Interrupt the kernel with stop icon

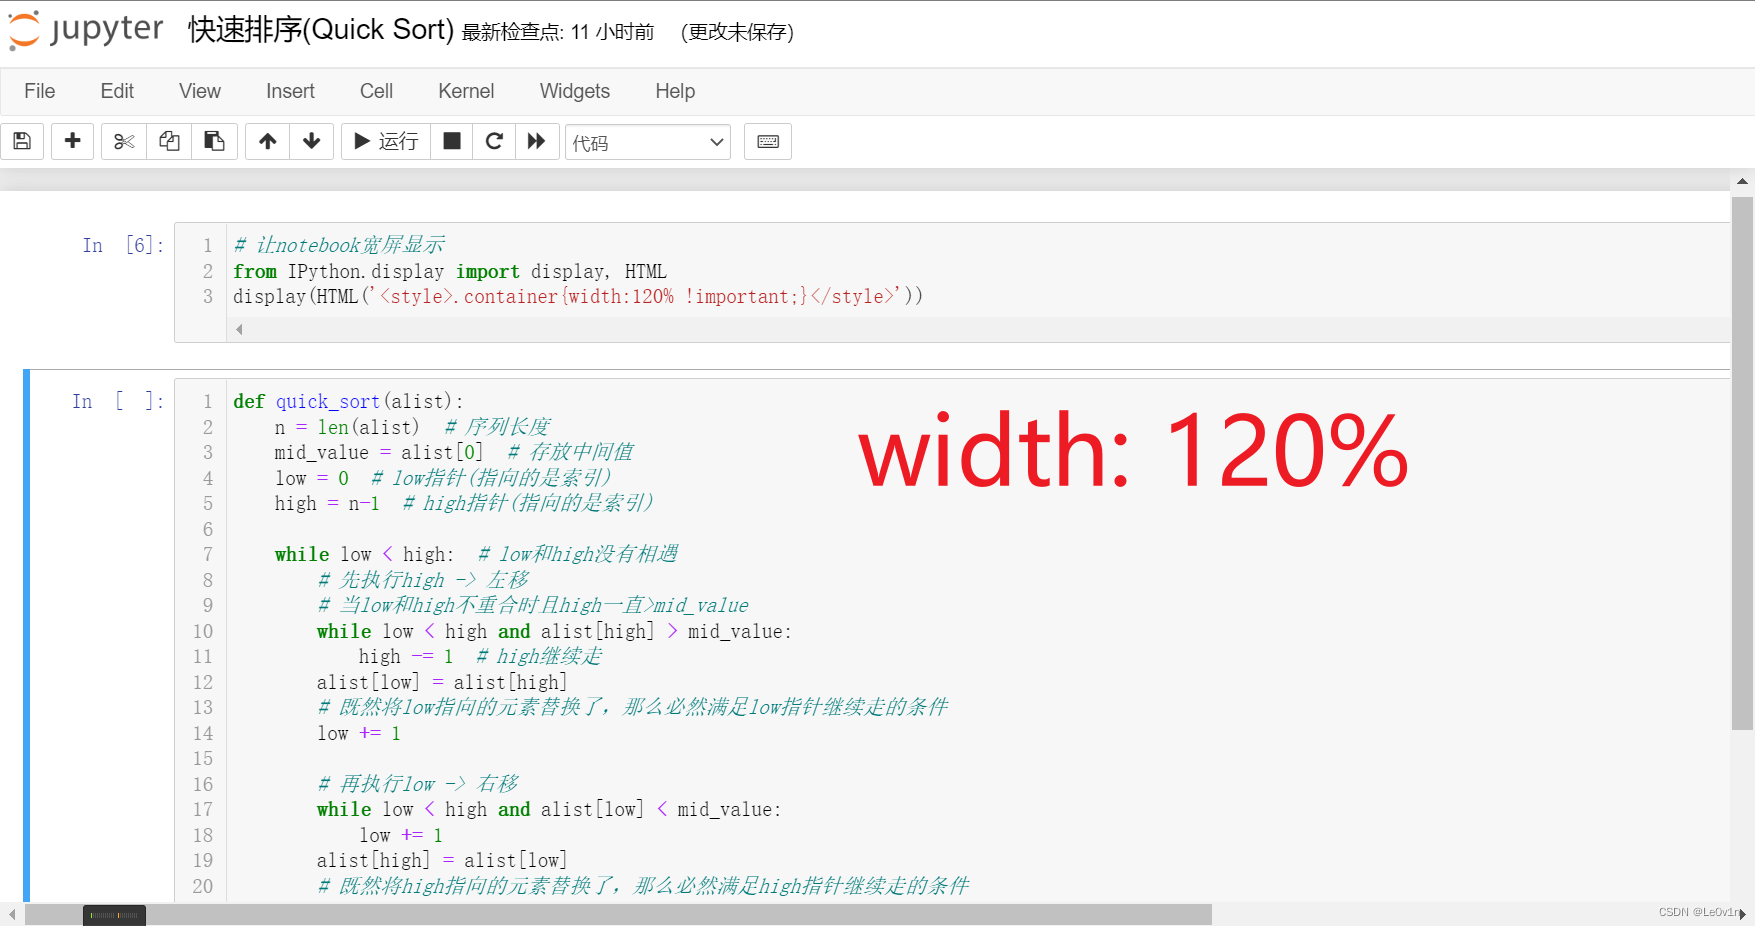coord(452,141)
